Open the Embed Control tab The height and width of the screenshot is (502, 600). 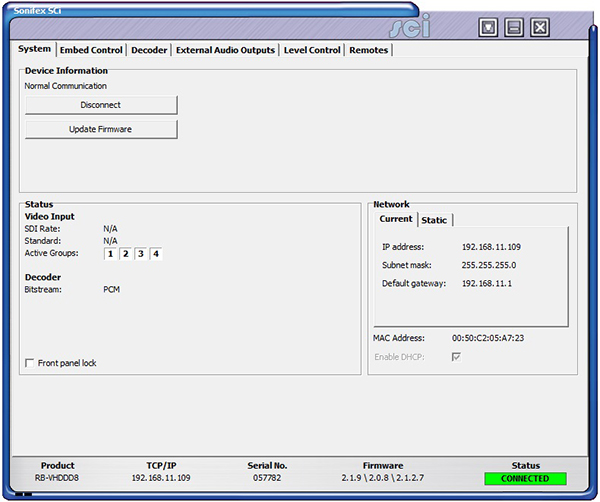91,50
